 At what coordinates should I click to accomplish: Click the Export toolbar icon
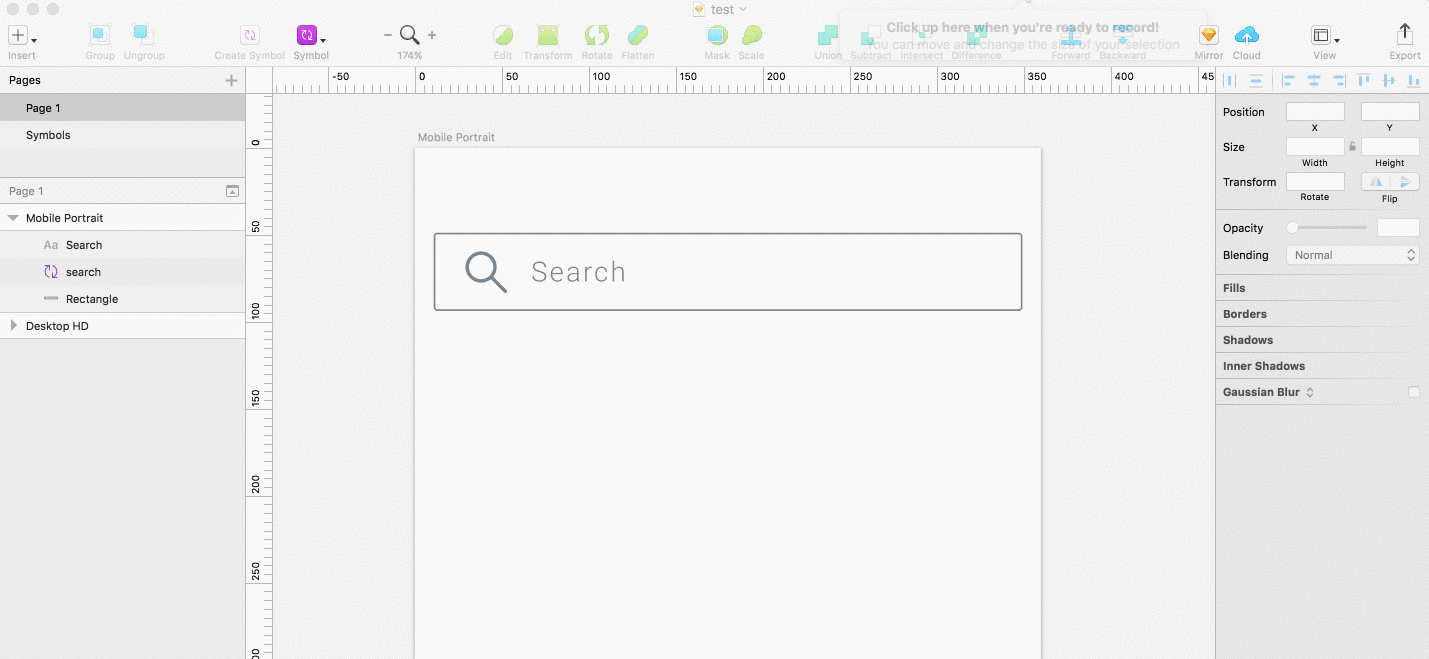point(1405,36)
